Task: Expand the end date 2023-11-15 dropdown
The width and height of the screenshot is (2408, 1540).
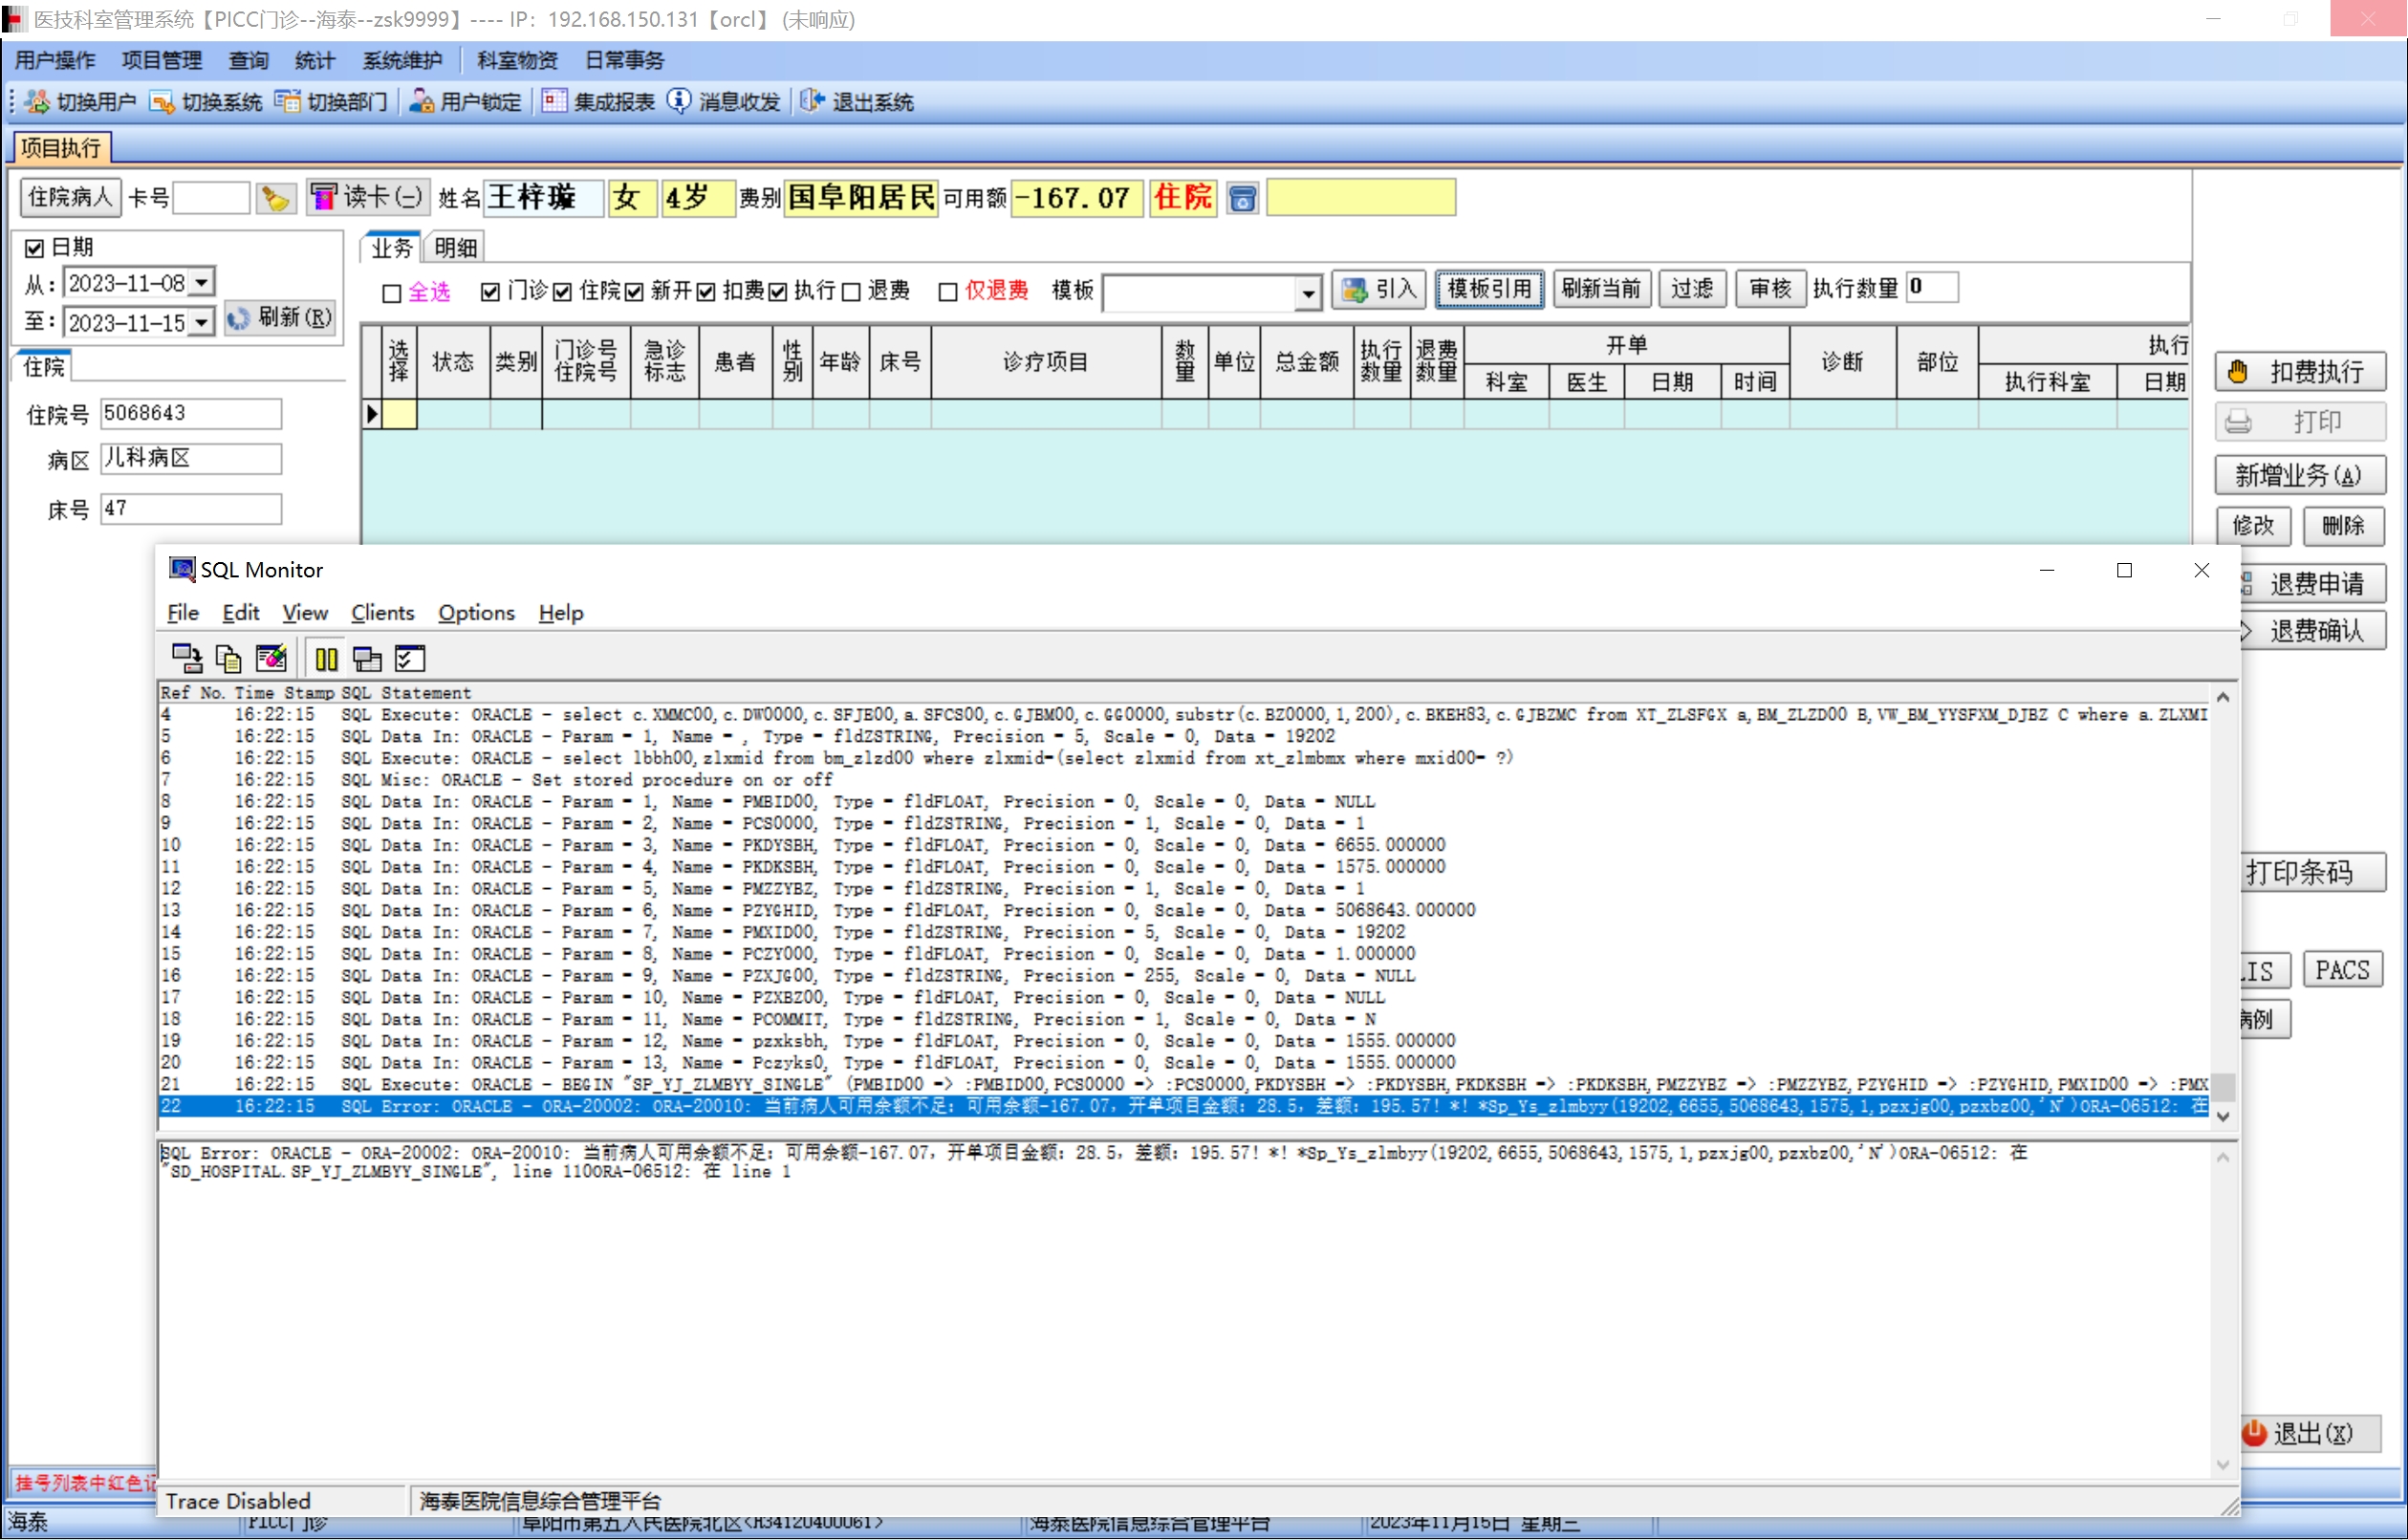Action: click(202, 322)
